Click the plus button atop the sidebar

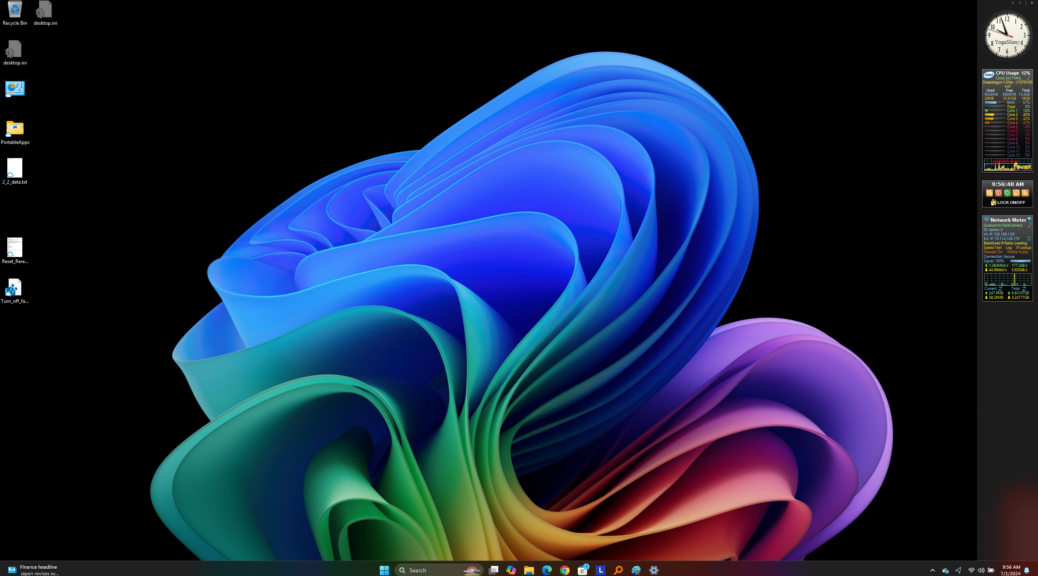(x=1031, y=3)
